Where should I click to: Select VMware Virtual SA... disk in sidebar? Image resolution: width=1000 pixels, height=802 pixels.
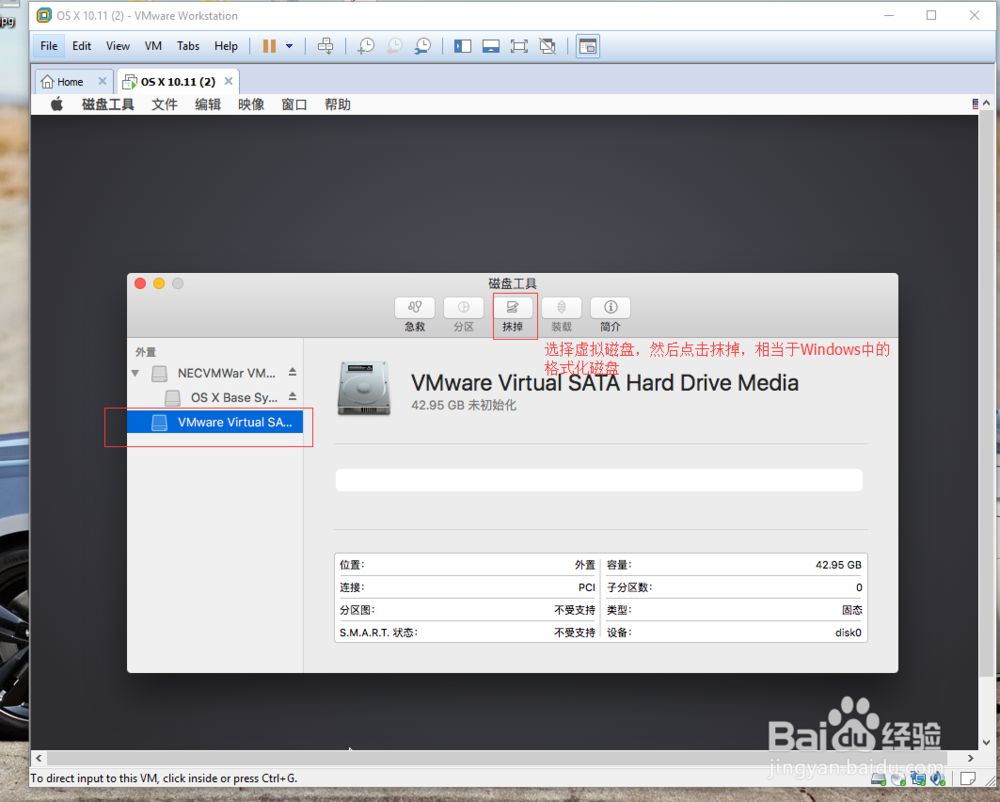[215, 422]
